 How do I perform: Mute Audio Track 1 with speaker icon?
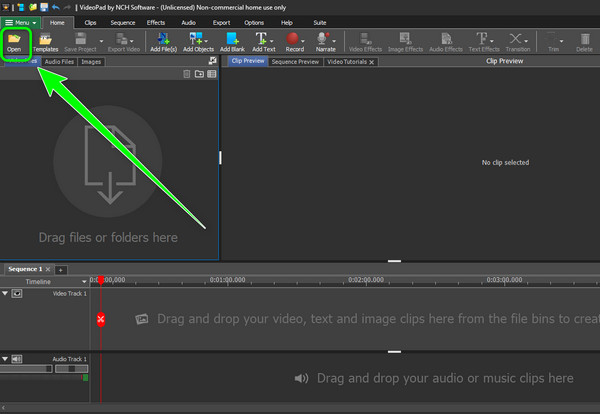click(x=17, y=359)
